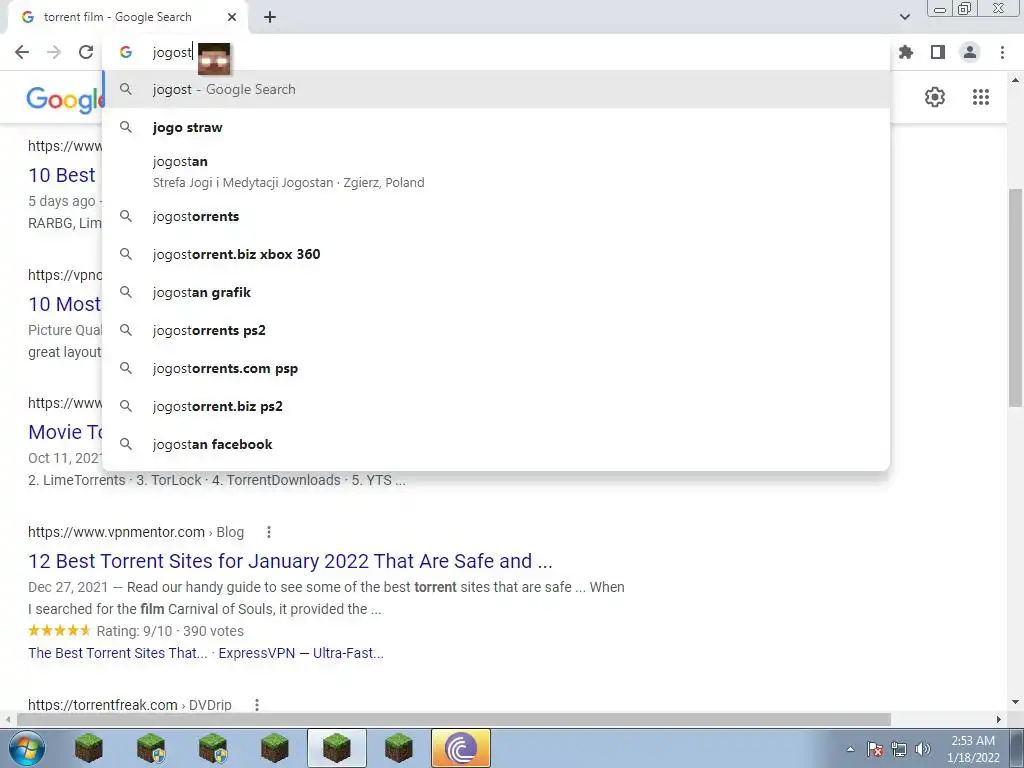Pick 'jogostorrent.biz ps2' suggestion

click(496, 406)
